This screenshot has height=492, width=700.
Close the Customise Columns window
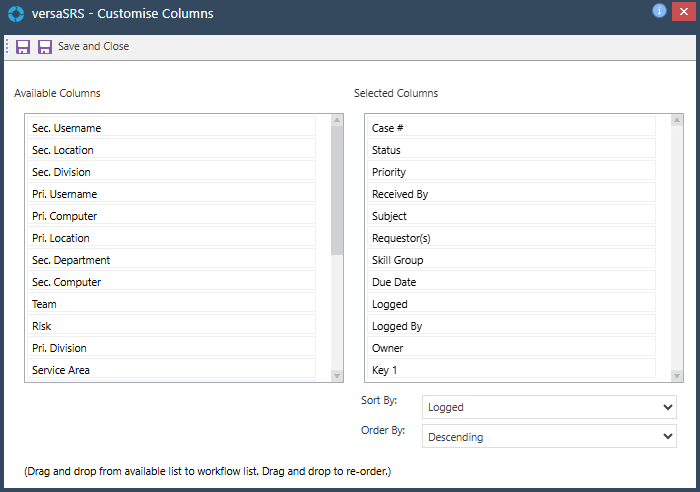pyautogui.click(x=683, y=12)
